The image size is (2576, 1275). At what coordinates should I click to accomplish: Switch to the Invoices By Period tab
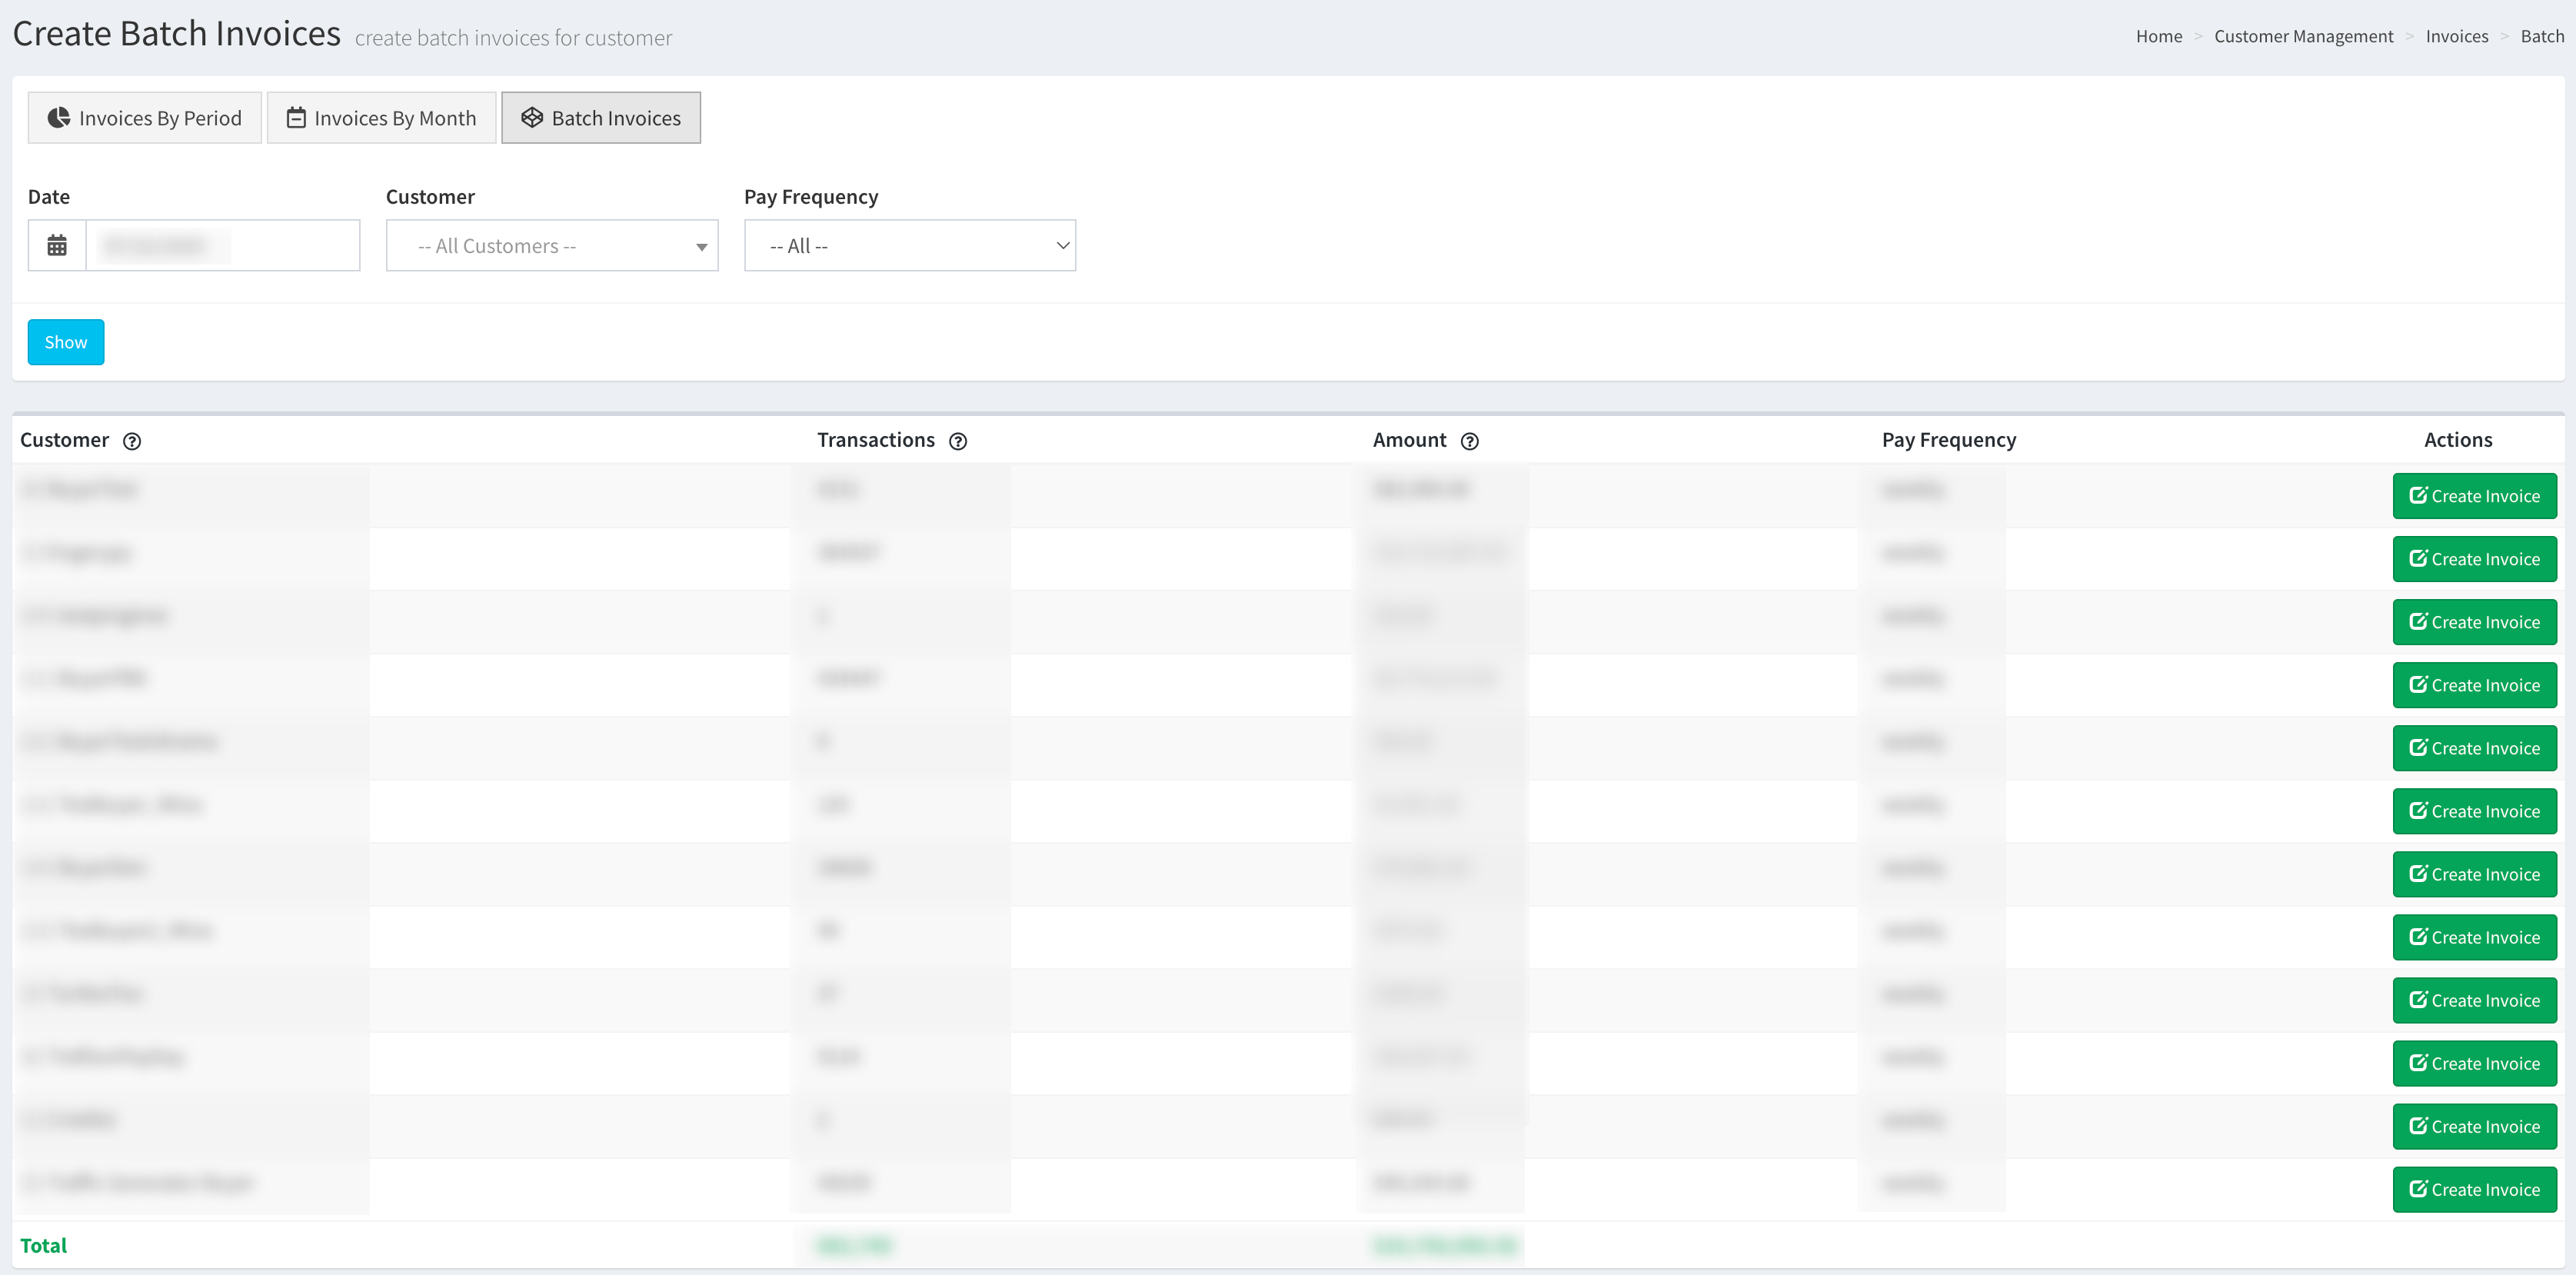[x=144, y=117]
